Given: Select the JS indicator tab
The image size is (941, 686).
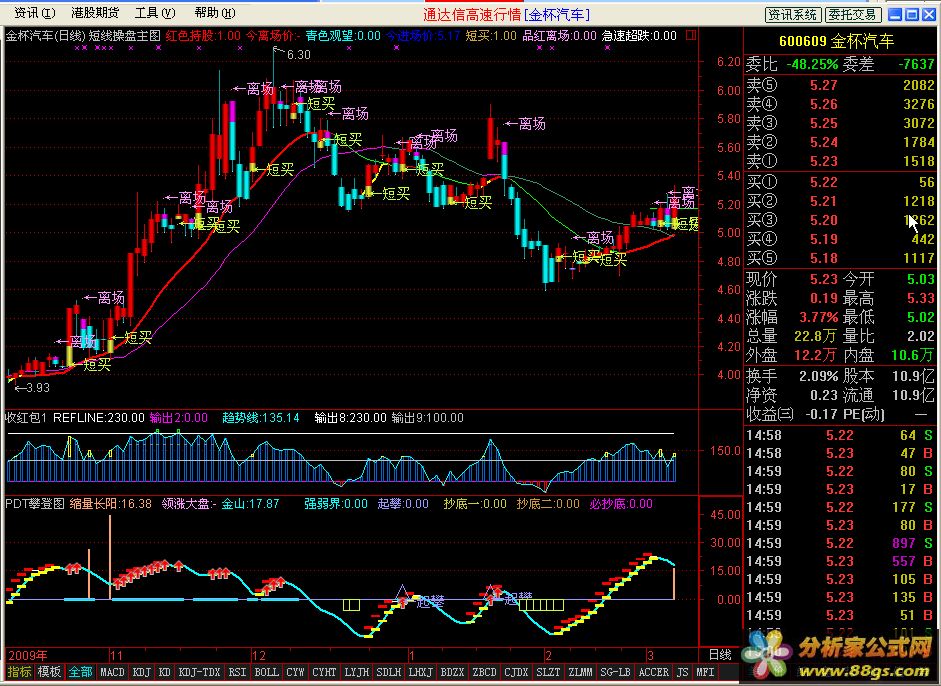Looking at the screenshot, I should pos(682,672).
